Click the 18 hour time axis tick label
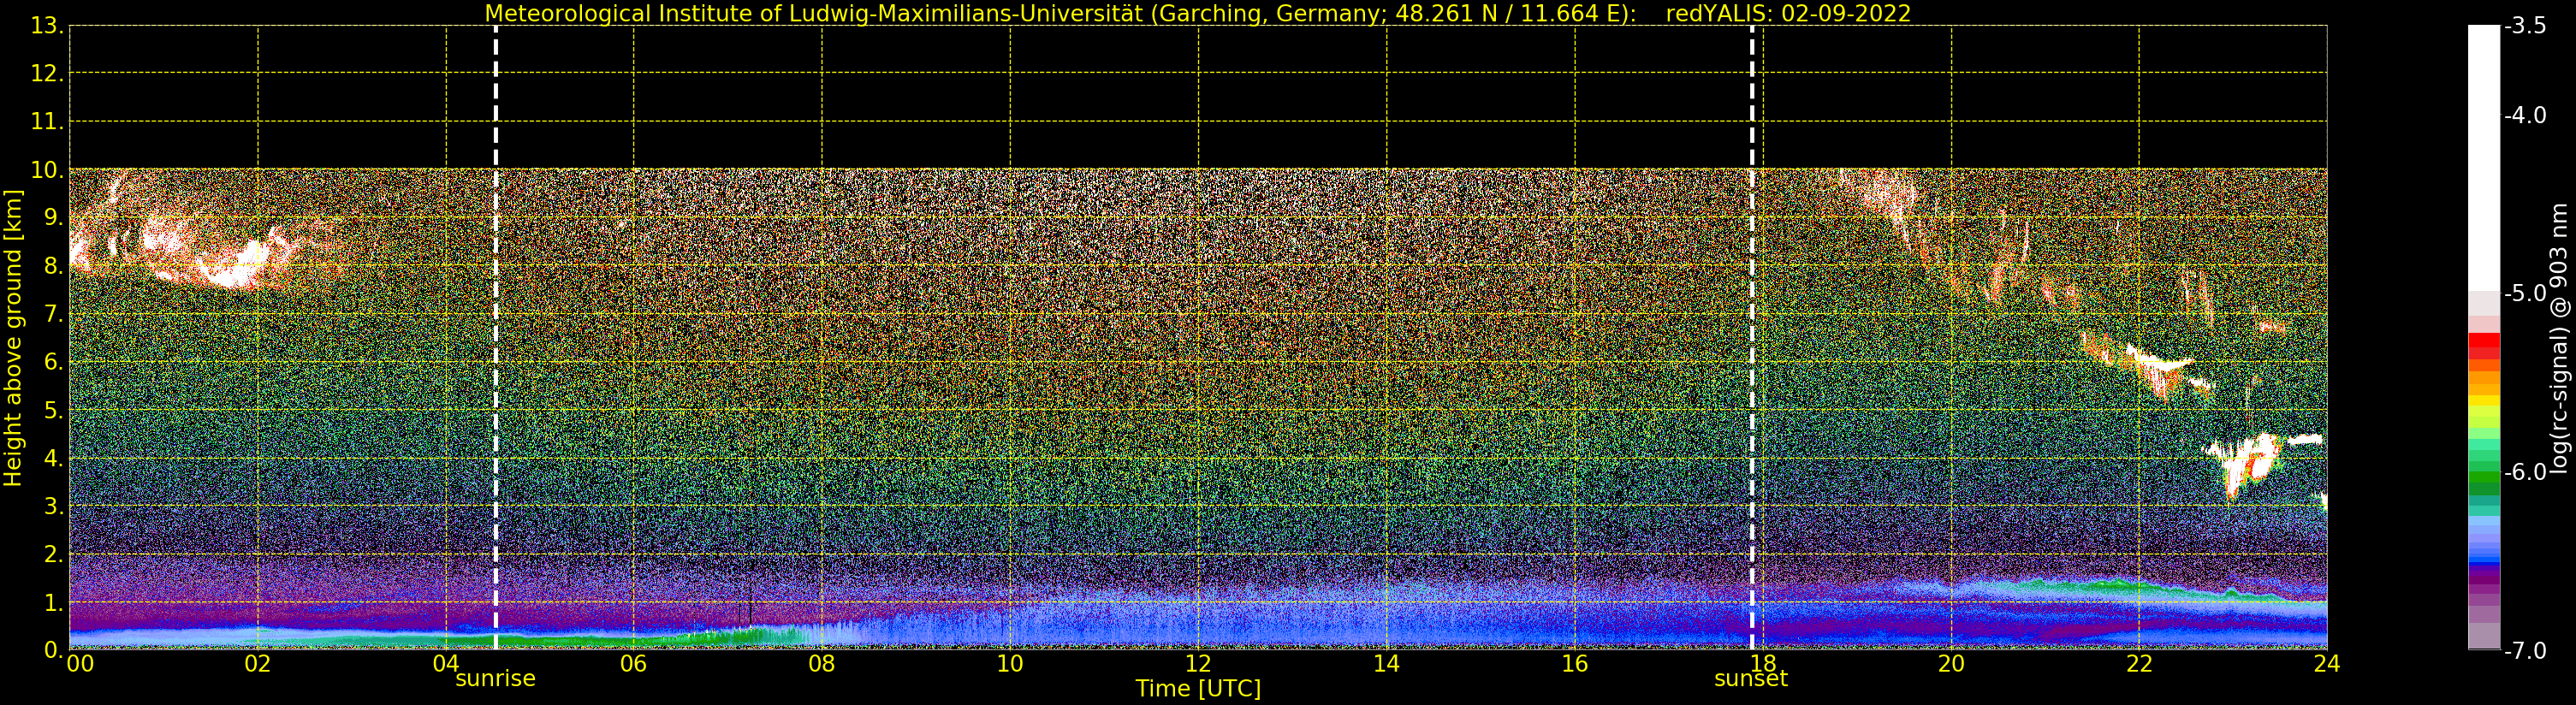 [x=1763, y=664]
